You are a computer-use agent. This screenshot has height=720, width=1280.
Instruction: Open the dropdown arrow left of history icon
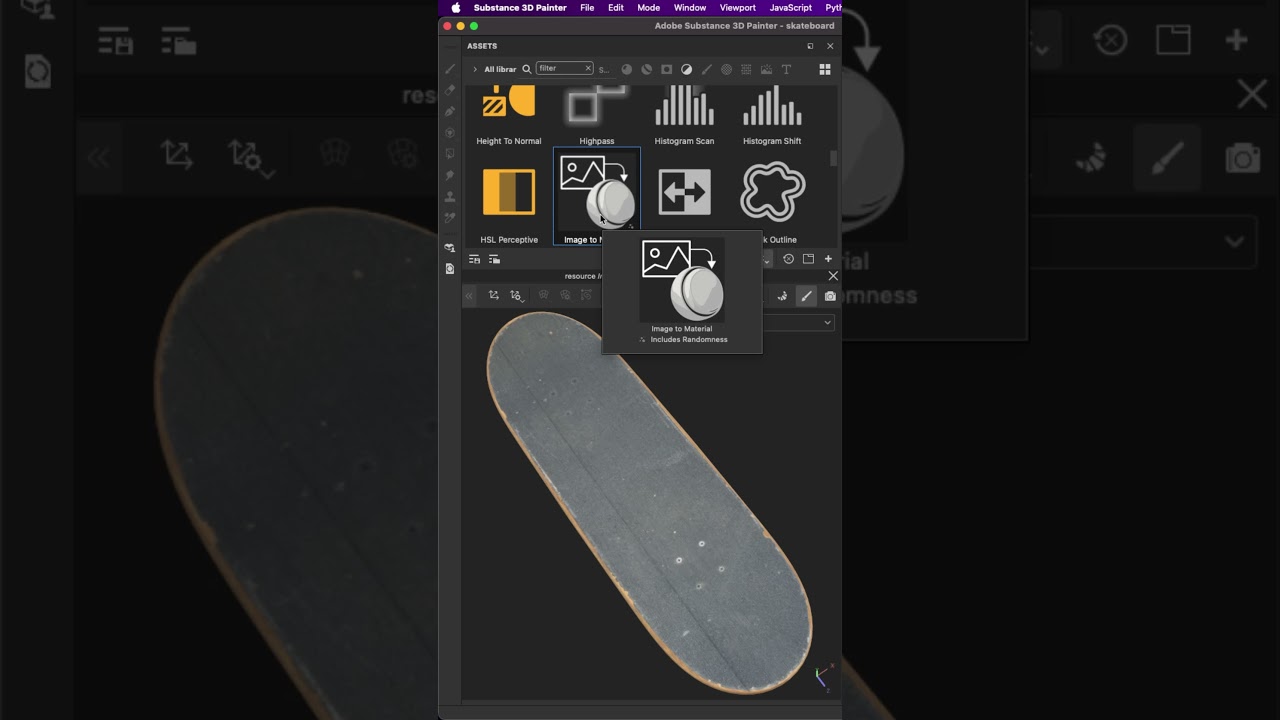(x=767, y=259)
